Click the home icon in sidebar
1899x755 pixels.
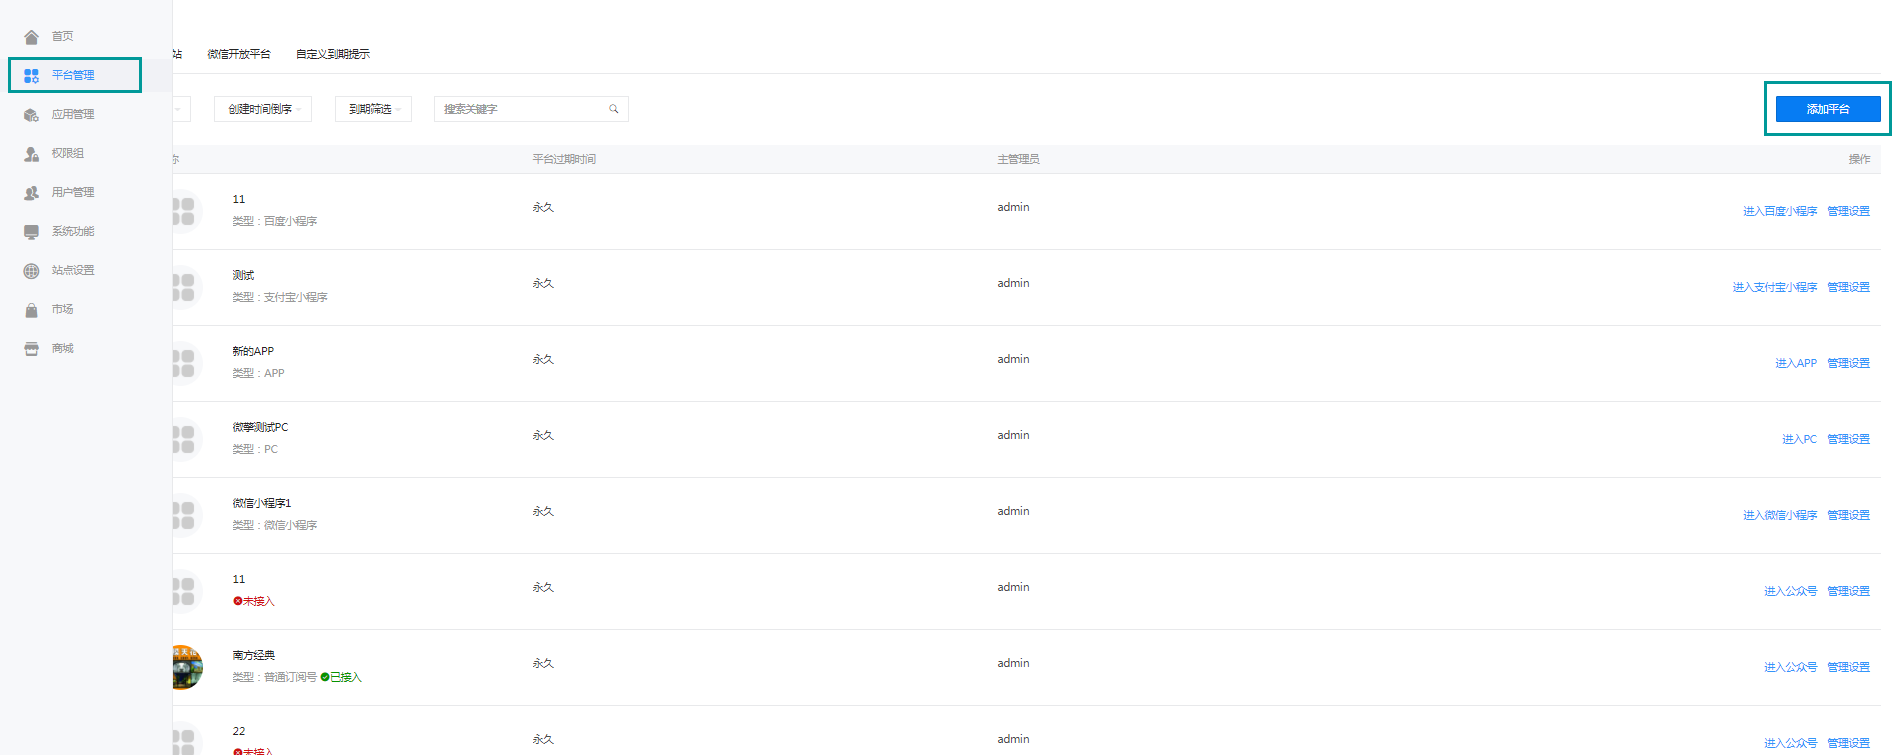pos(31,37)
